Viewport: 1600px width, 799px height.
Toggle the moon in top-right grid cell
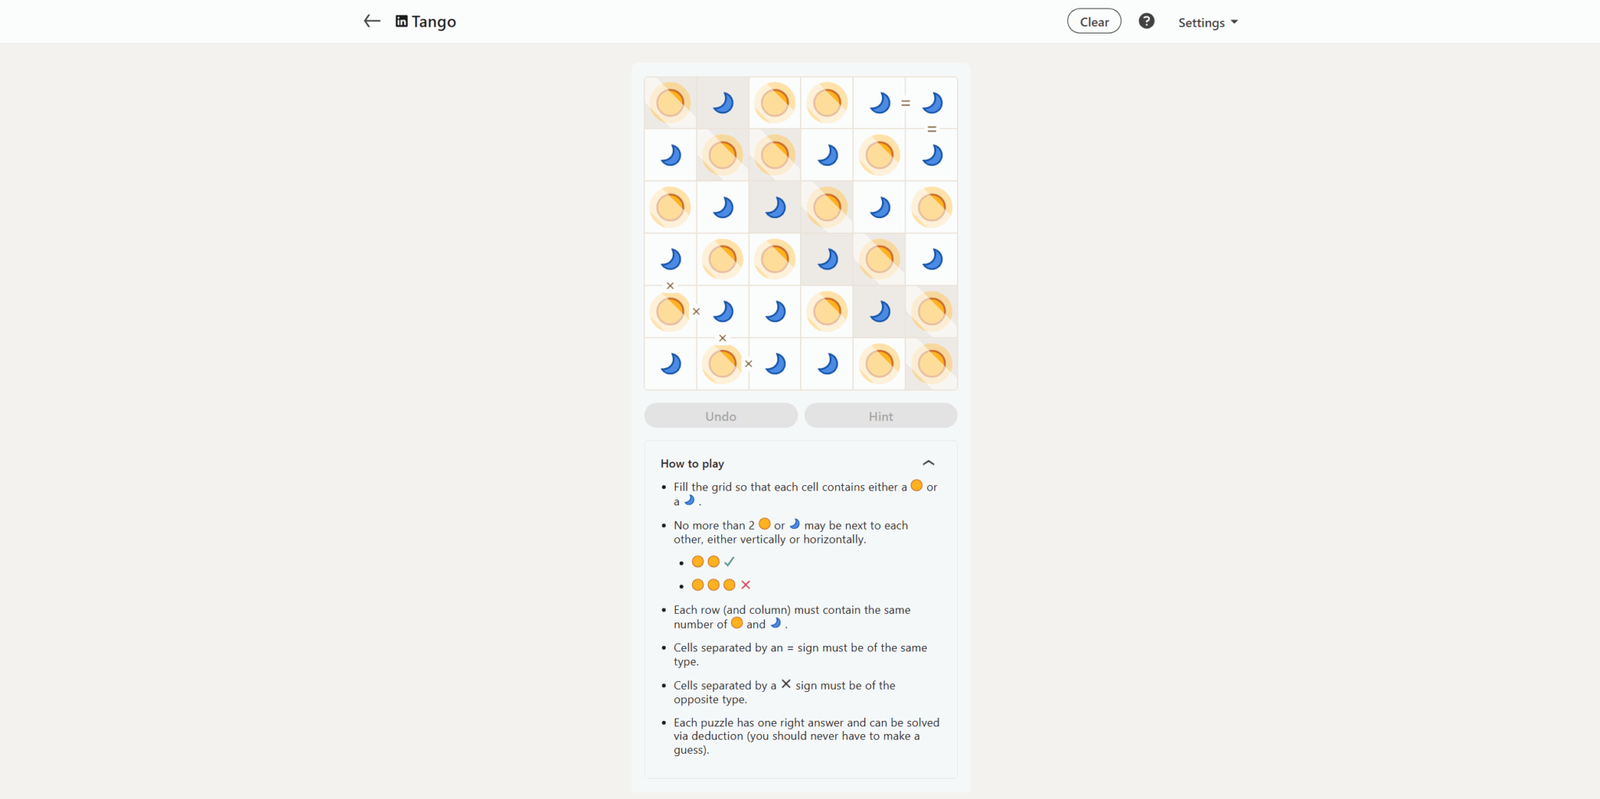point(931,103)
